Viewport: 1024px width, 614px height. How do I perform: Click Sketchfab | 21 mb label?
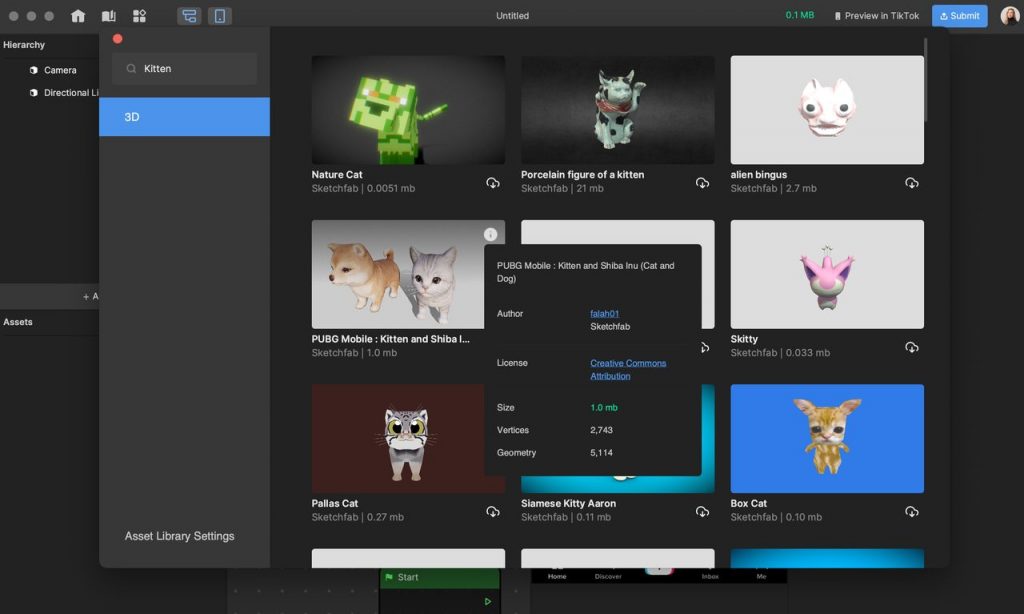tap(562, 188)
